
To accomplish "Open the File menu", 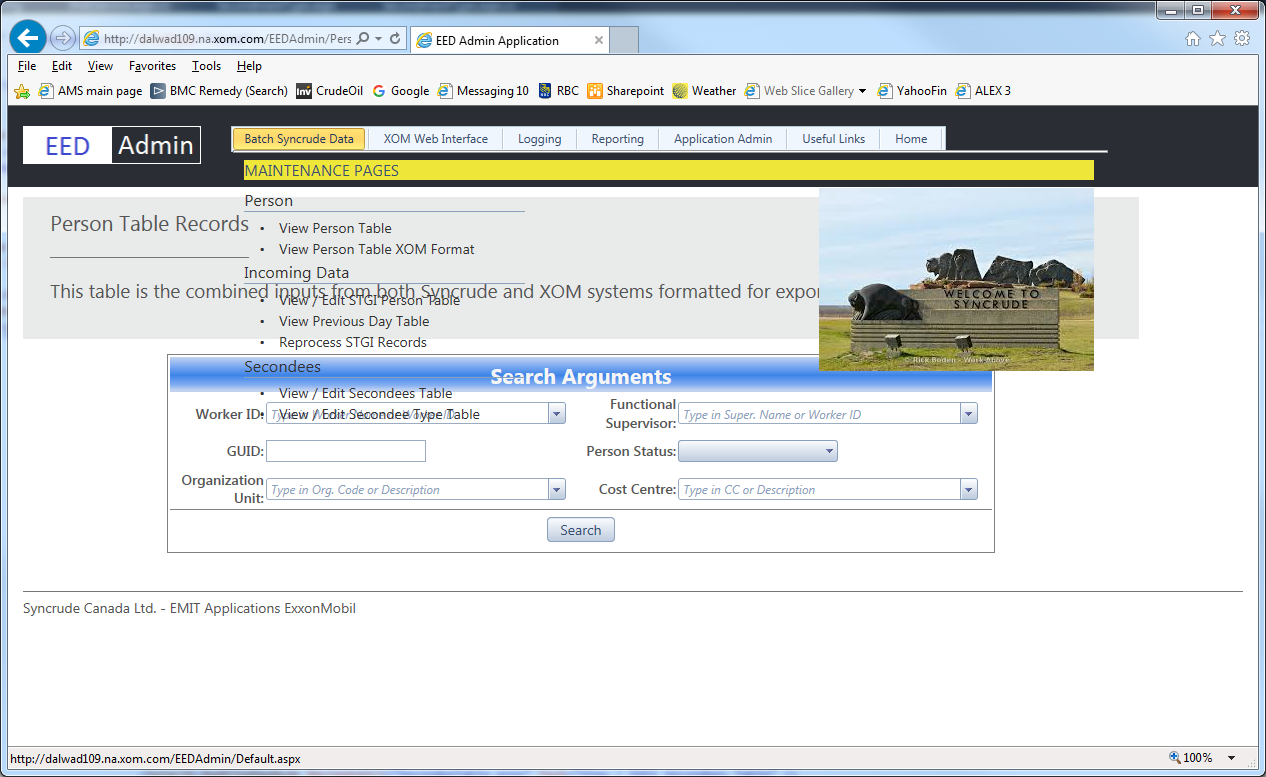I will (27, 66).
